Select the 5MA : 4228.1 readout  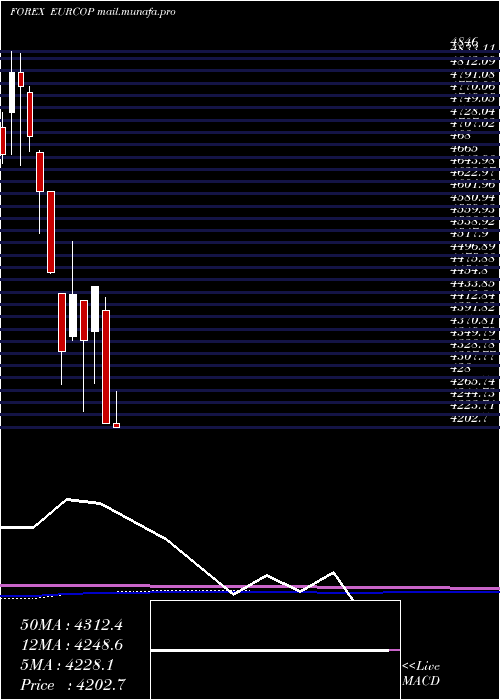pyautogui.click(x=67, y=665)
